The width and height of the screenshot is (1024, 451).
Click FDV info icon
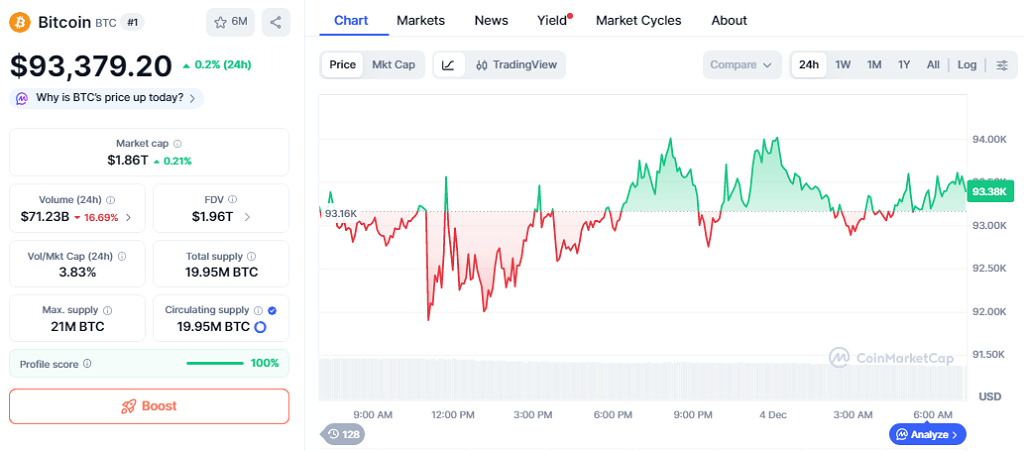232,200
